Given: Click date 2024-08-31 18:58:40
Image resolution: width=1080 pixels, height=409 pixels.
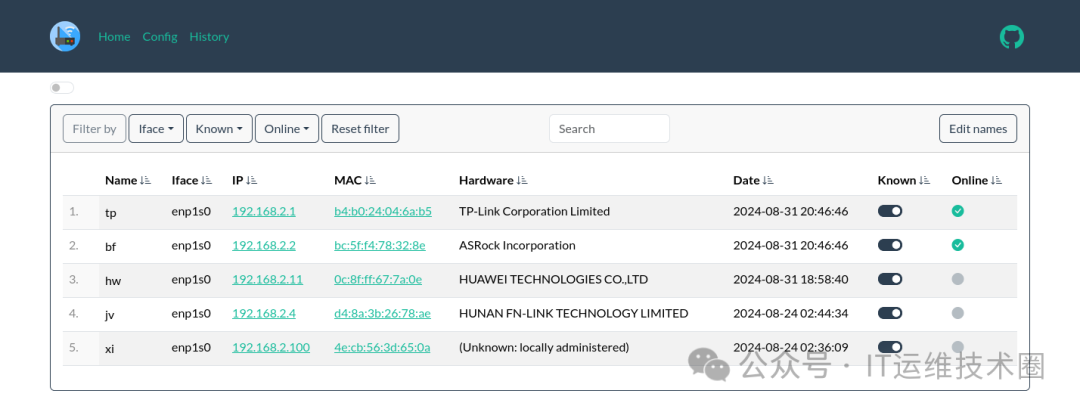Looking at the screenshot, I should (x=791, y=279).
